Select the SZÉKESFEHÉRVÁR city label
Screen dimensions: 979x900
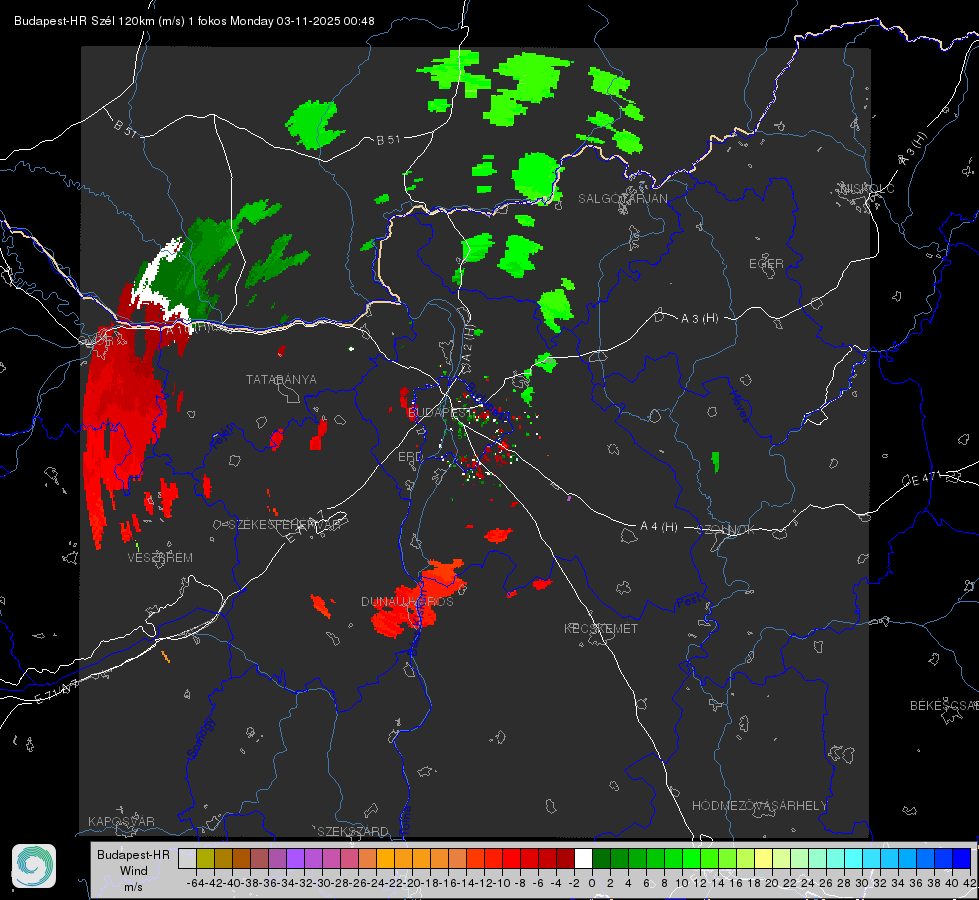tap(284, 525)
